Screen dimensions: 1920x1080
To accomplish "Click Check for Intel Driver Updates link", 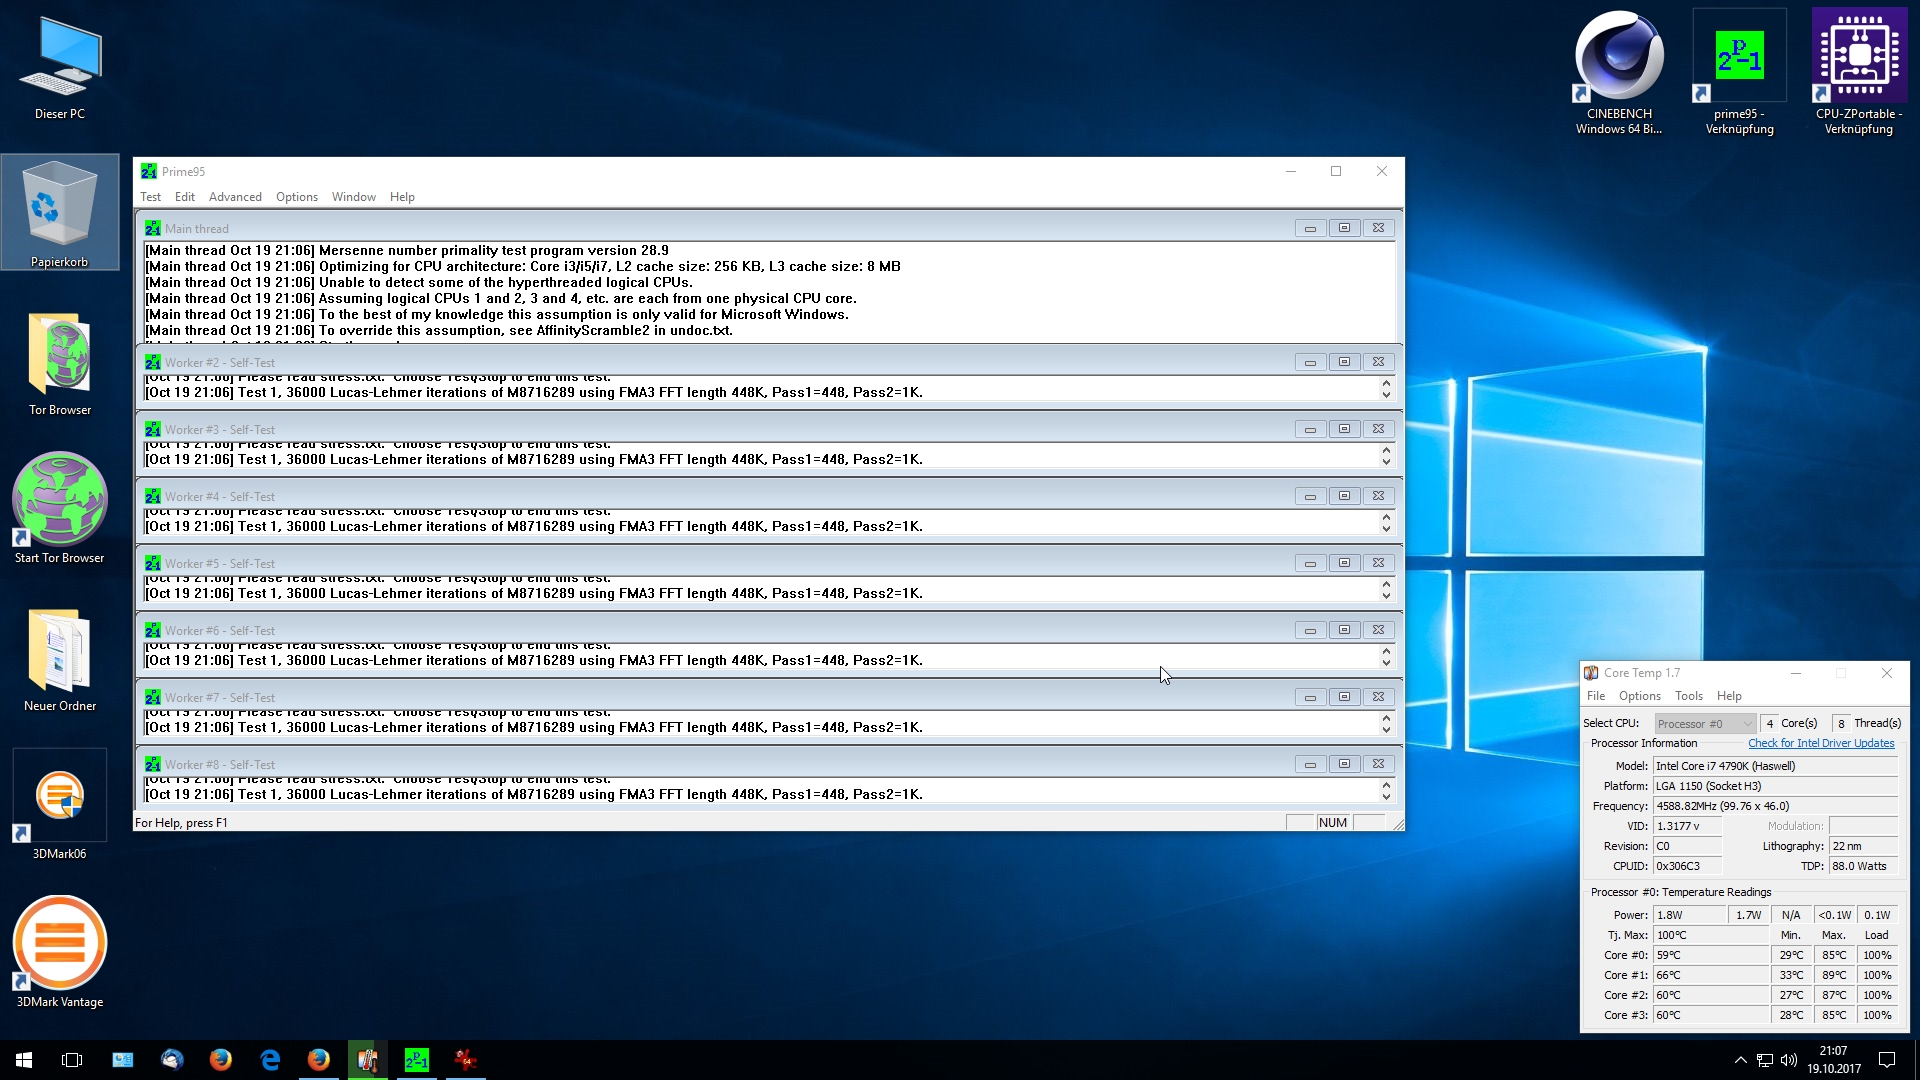I will pos(1820,743).
